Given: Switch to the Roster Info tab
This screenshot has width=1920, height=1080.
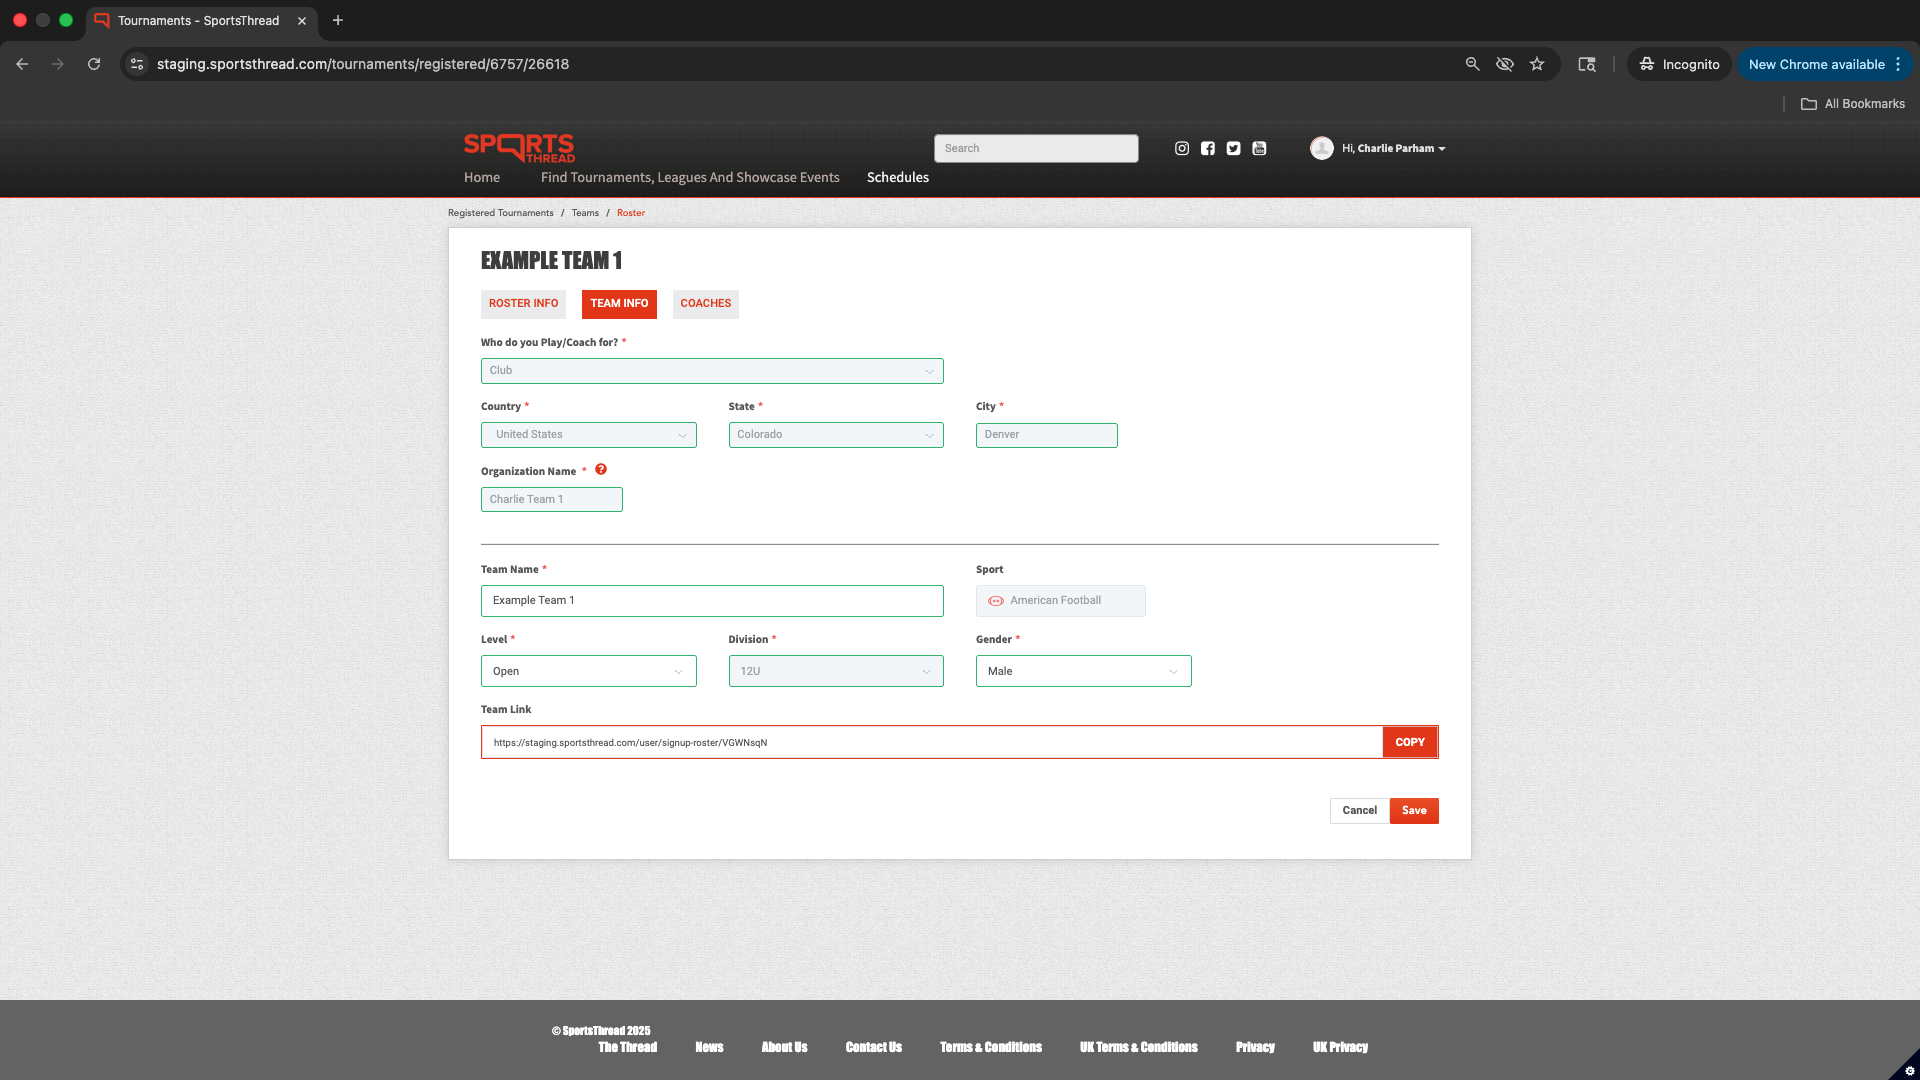Looking at the screenshot, I should [x=523, y=304].
